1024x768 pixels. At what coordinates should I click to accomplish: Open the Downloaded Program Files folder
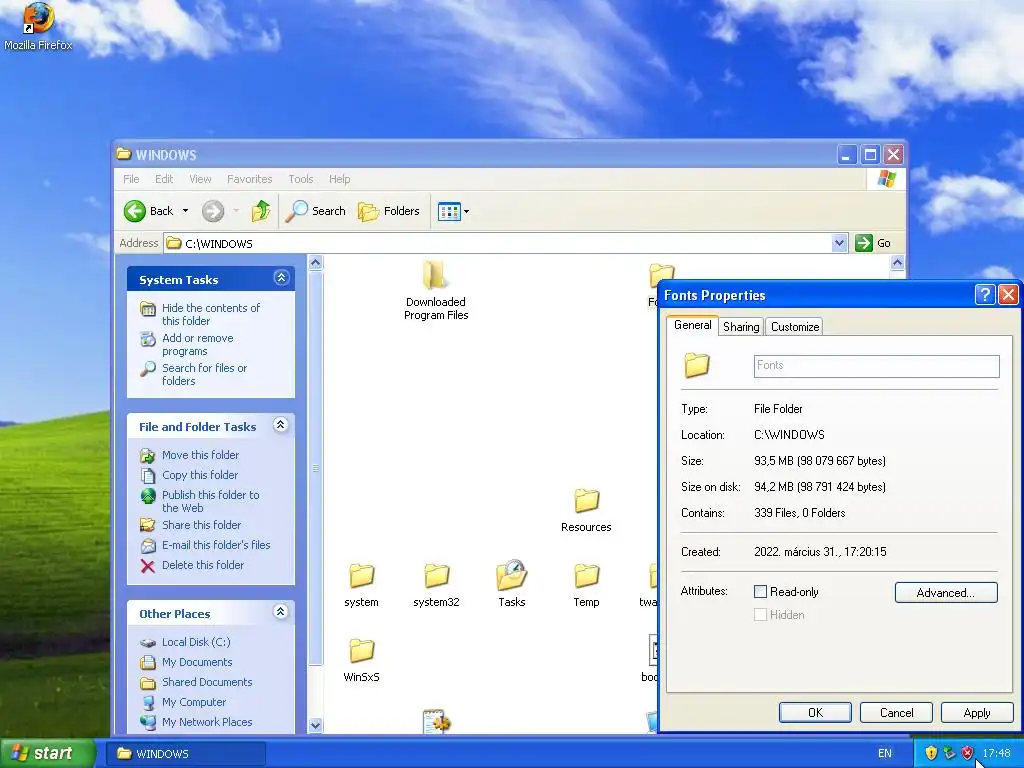(x=436, y=291)
